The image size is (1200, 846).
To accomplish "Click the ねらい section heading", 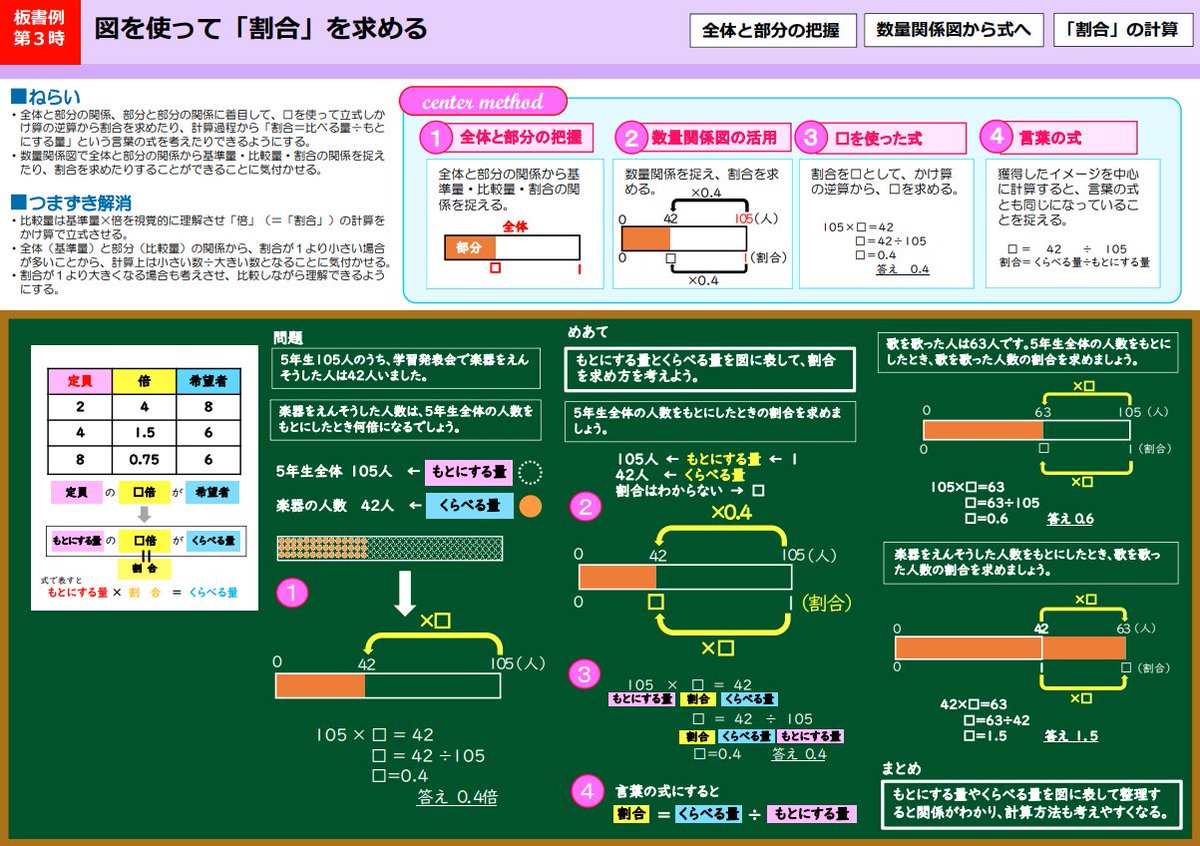I will [x=45, y=97].
